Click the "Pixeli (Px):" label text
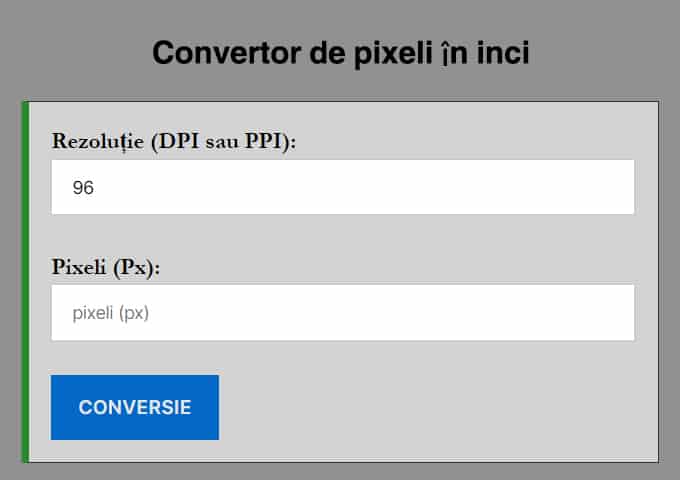This screenshot has height=480, width=680. (x=106, y=267)
